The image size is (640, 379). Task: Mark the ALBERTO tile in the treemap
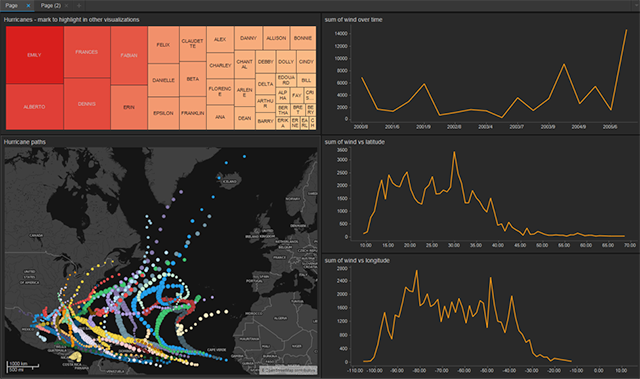(x=35, y=107)
